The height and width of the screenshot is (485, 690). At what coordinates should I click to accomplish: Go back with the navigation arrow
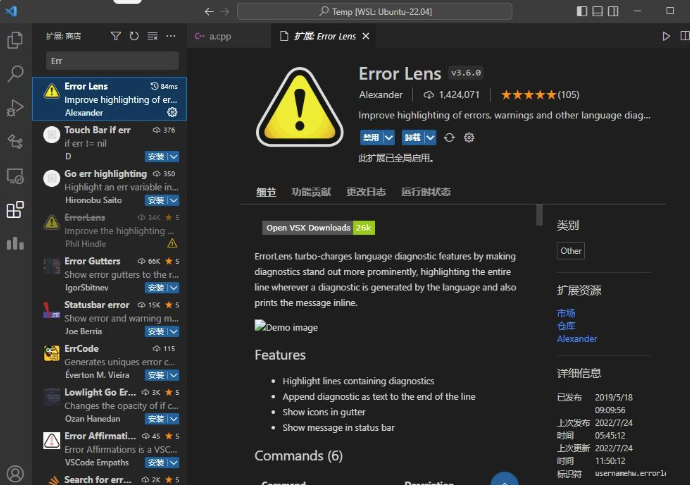point(209,11)
